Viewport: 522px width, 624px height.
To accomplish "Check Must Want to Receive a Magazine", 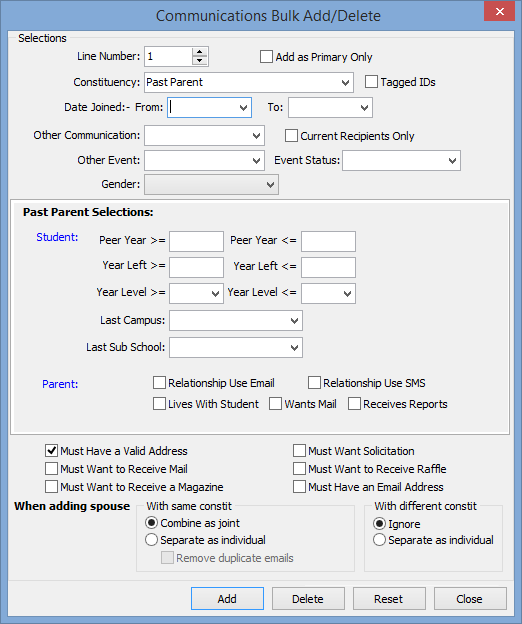I will tap(51, 487).
